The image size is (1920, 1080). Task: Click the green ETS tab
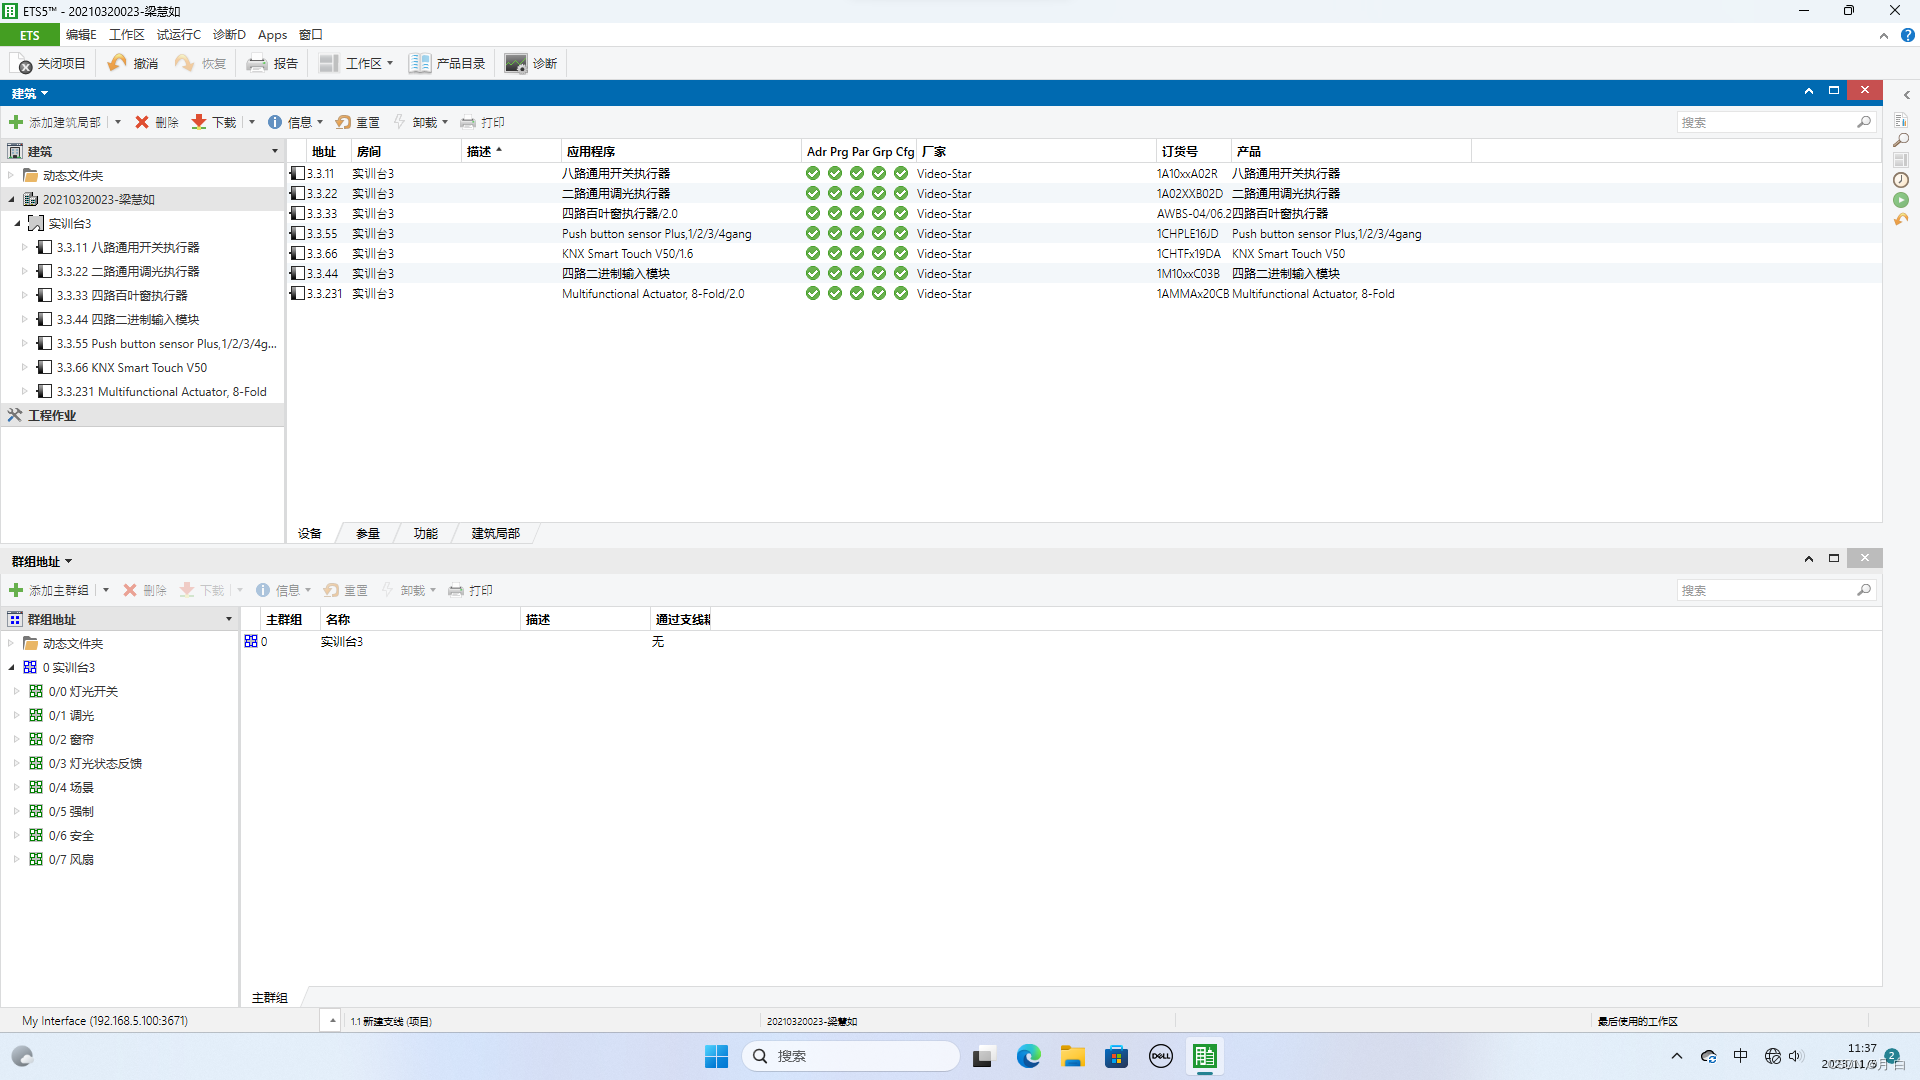(x=30, y=35)
